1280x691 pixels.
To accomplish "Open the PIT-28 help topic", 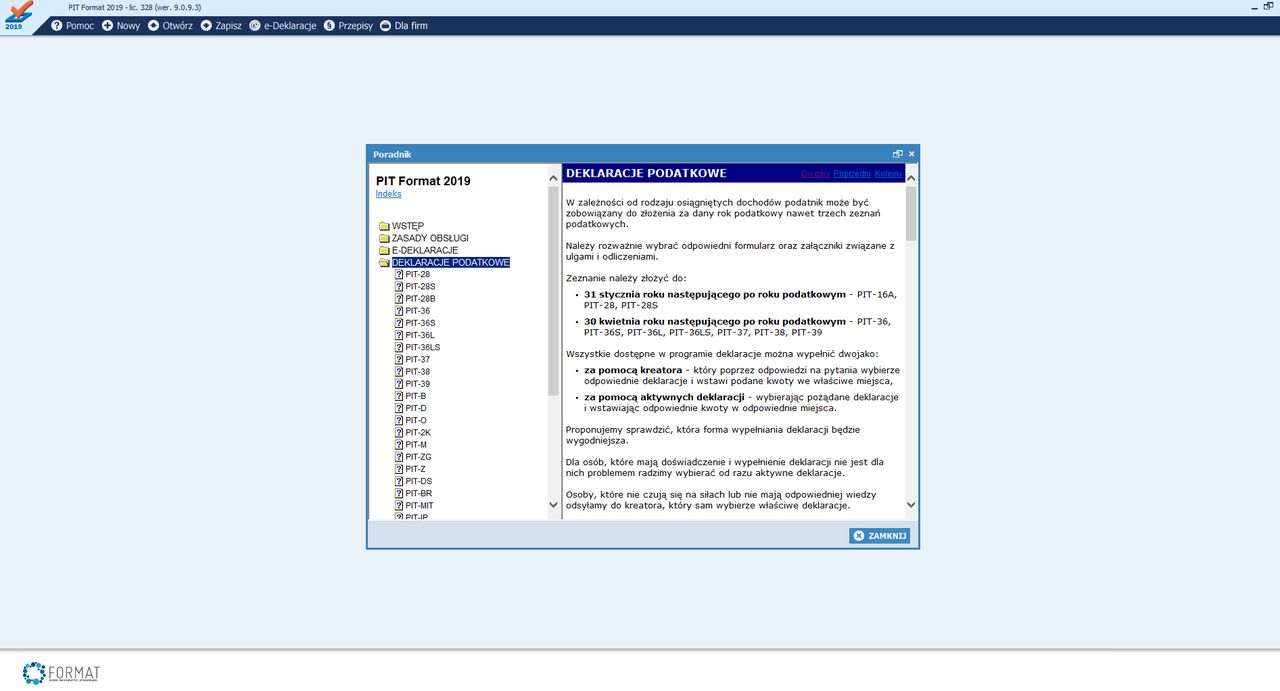I will [x=418, y=274].
